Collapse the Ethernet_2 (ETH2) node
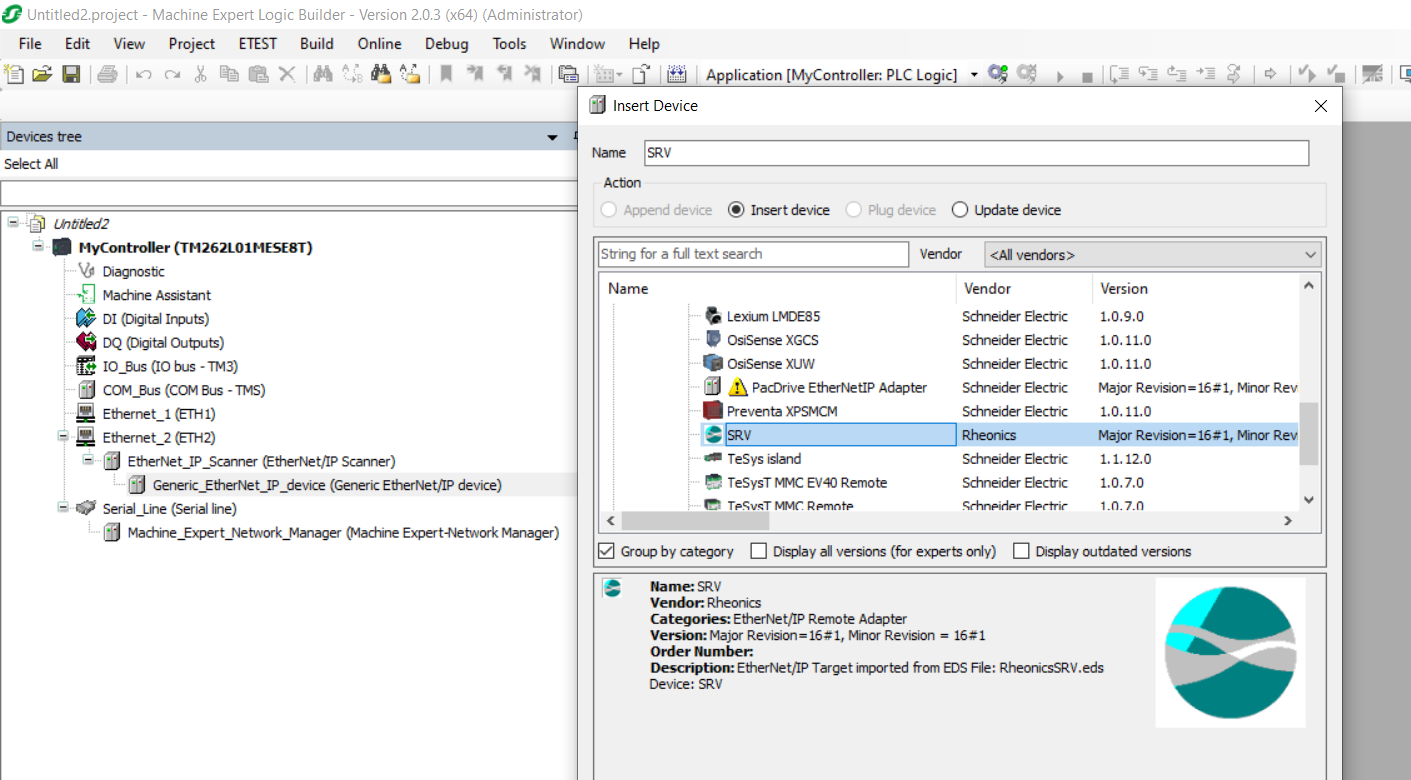Screen dimensions: 1411x780 click(63, 437)
